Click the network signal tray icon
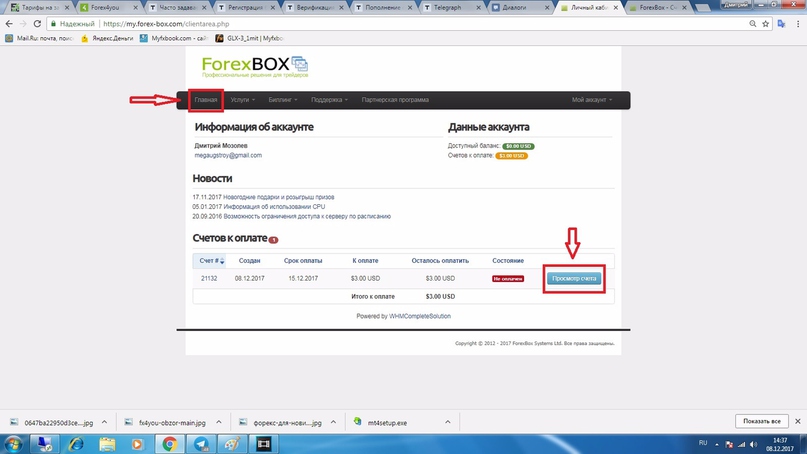This screenshot has height=454, width=807. pyautogui.click(x=742, y=444)
